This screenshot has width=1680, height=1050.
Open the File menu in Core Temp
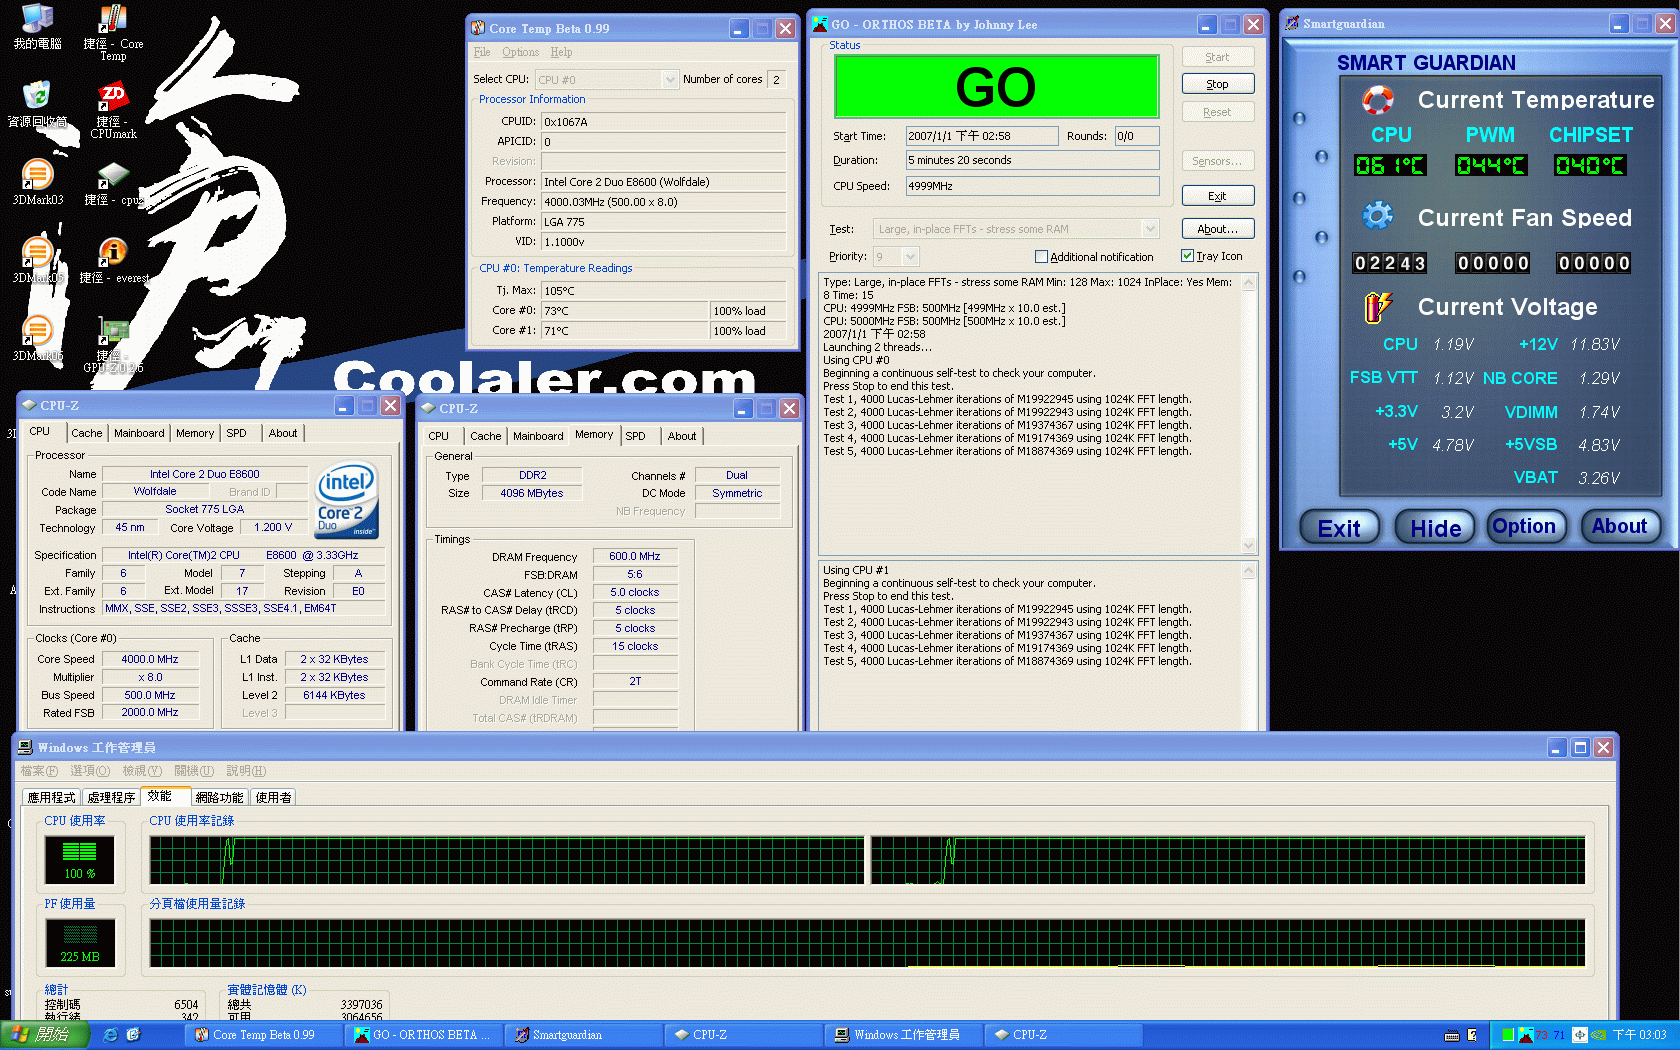[x=482, y=52]
